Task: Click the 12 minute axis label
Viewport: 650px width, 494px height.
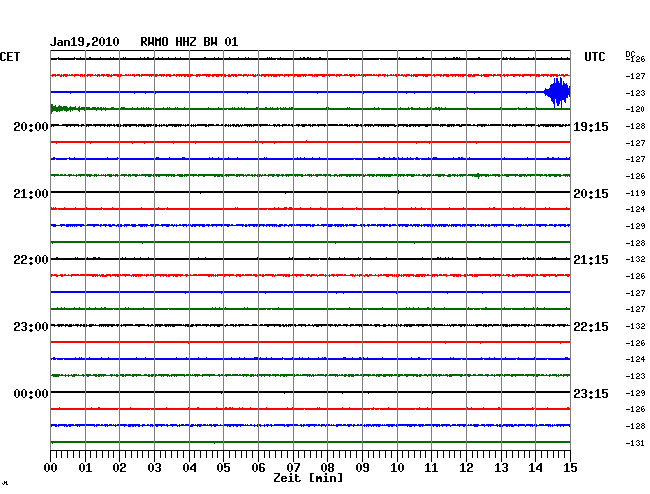Action: point(466,468)
